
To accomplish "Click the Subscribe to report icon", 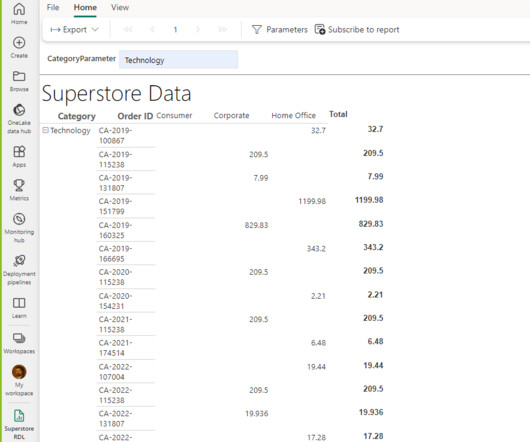I will pyautogui.click(x=320, y=29).
